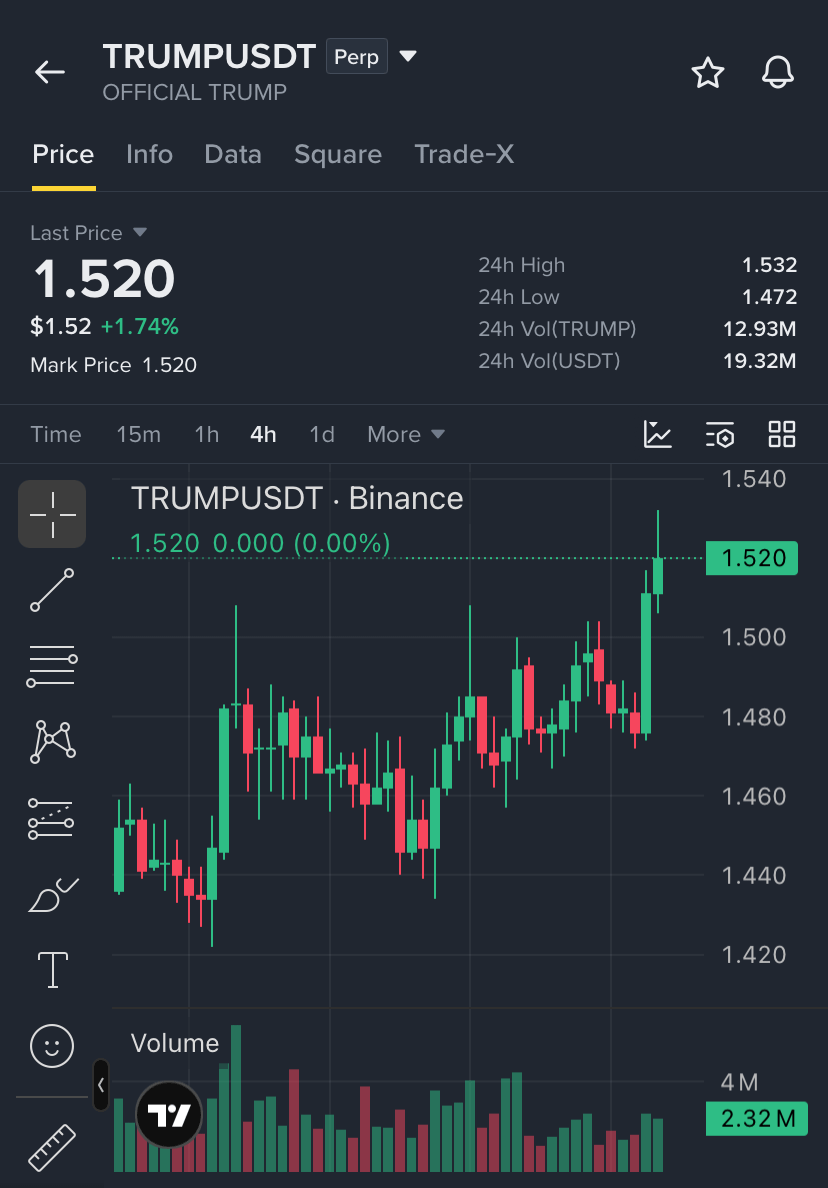Click the Volume indicator label
This screenshot has width=828, height=1188.
(x=175, y=1043)
